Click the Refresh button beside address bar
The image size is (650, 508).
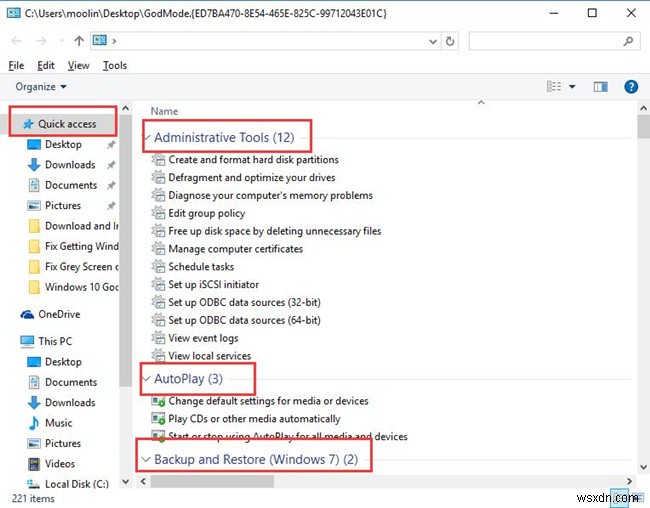[x=450, y=41]
